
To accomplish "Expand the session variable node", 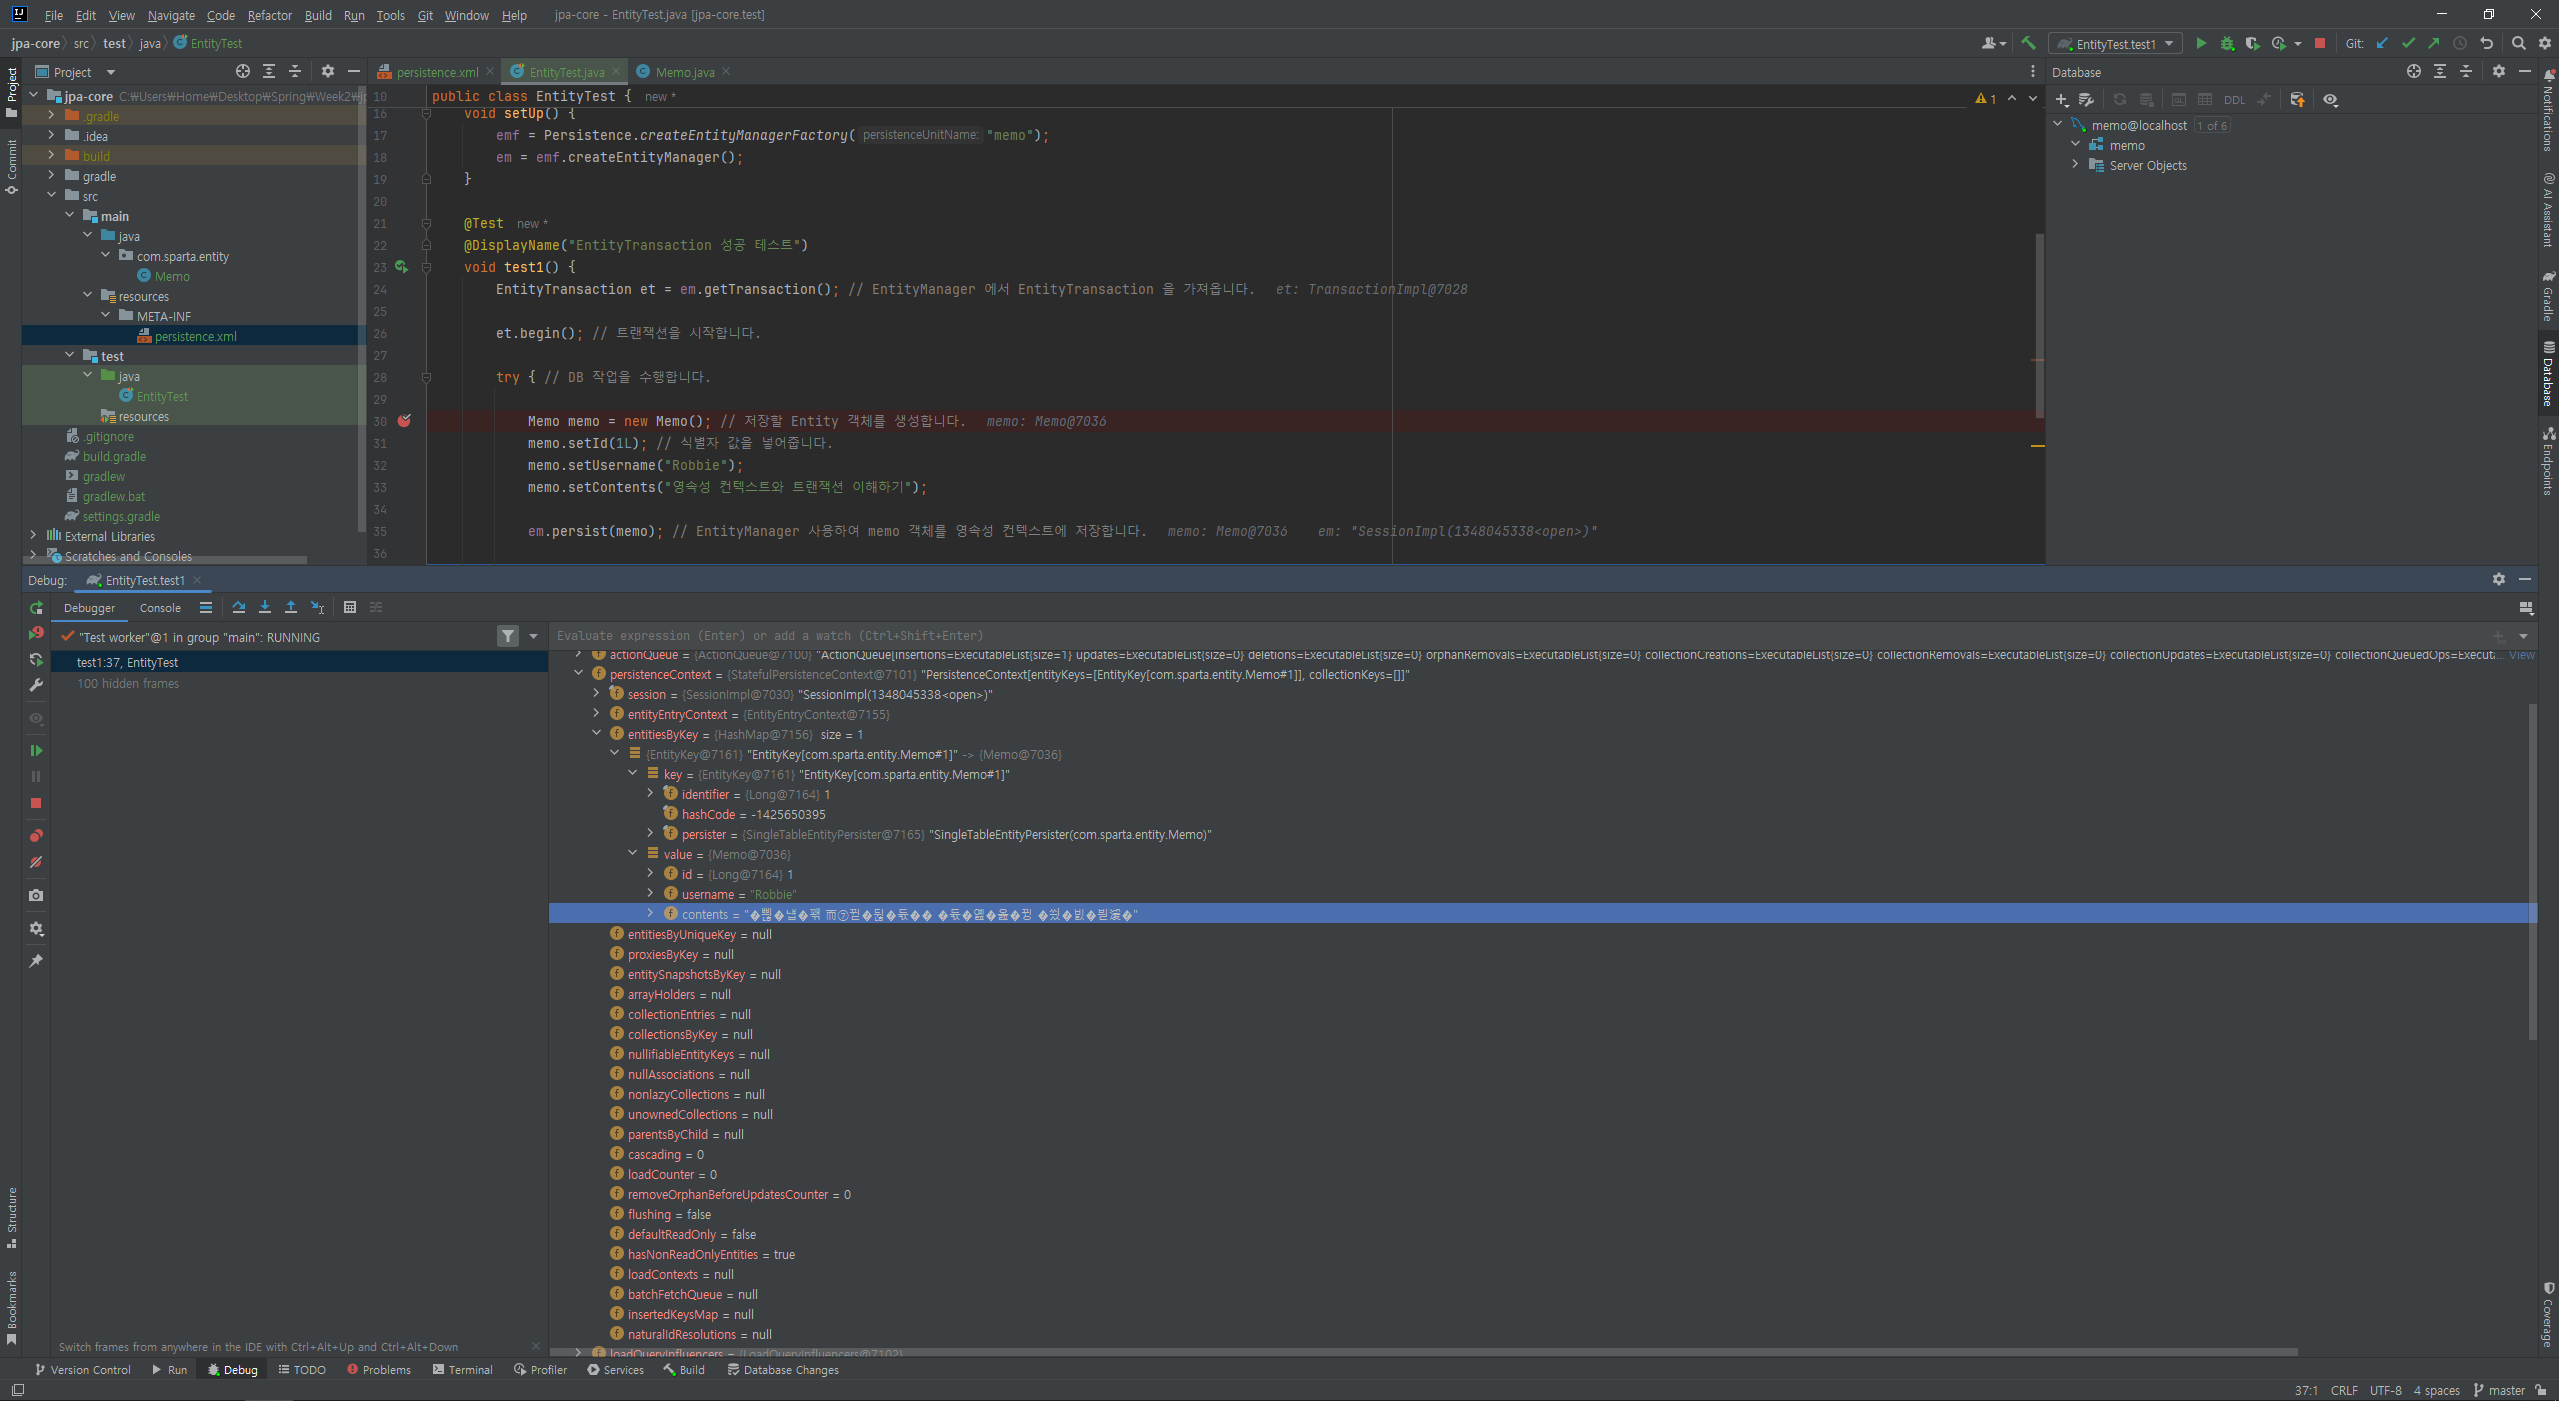I will 597,694.
